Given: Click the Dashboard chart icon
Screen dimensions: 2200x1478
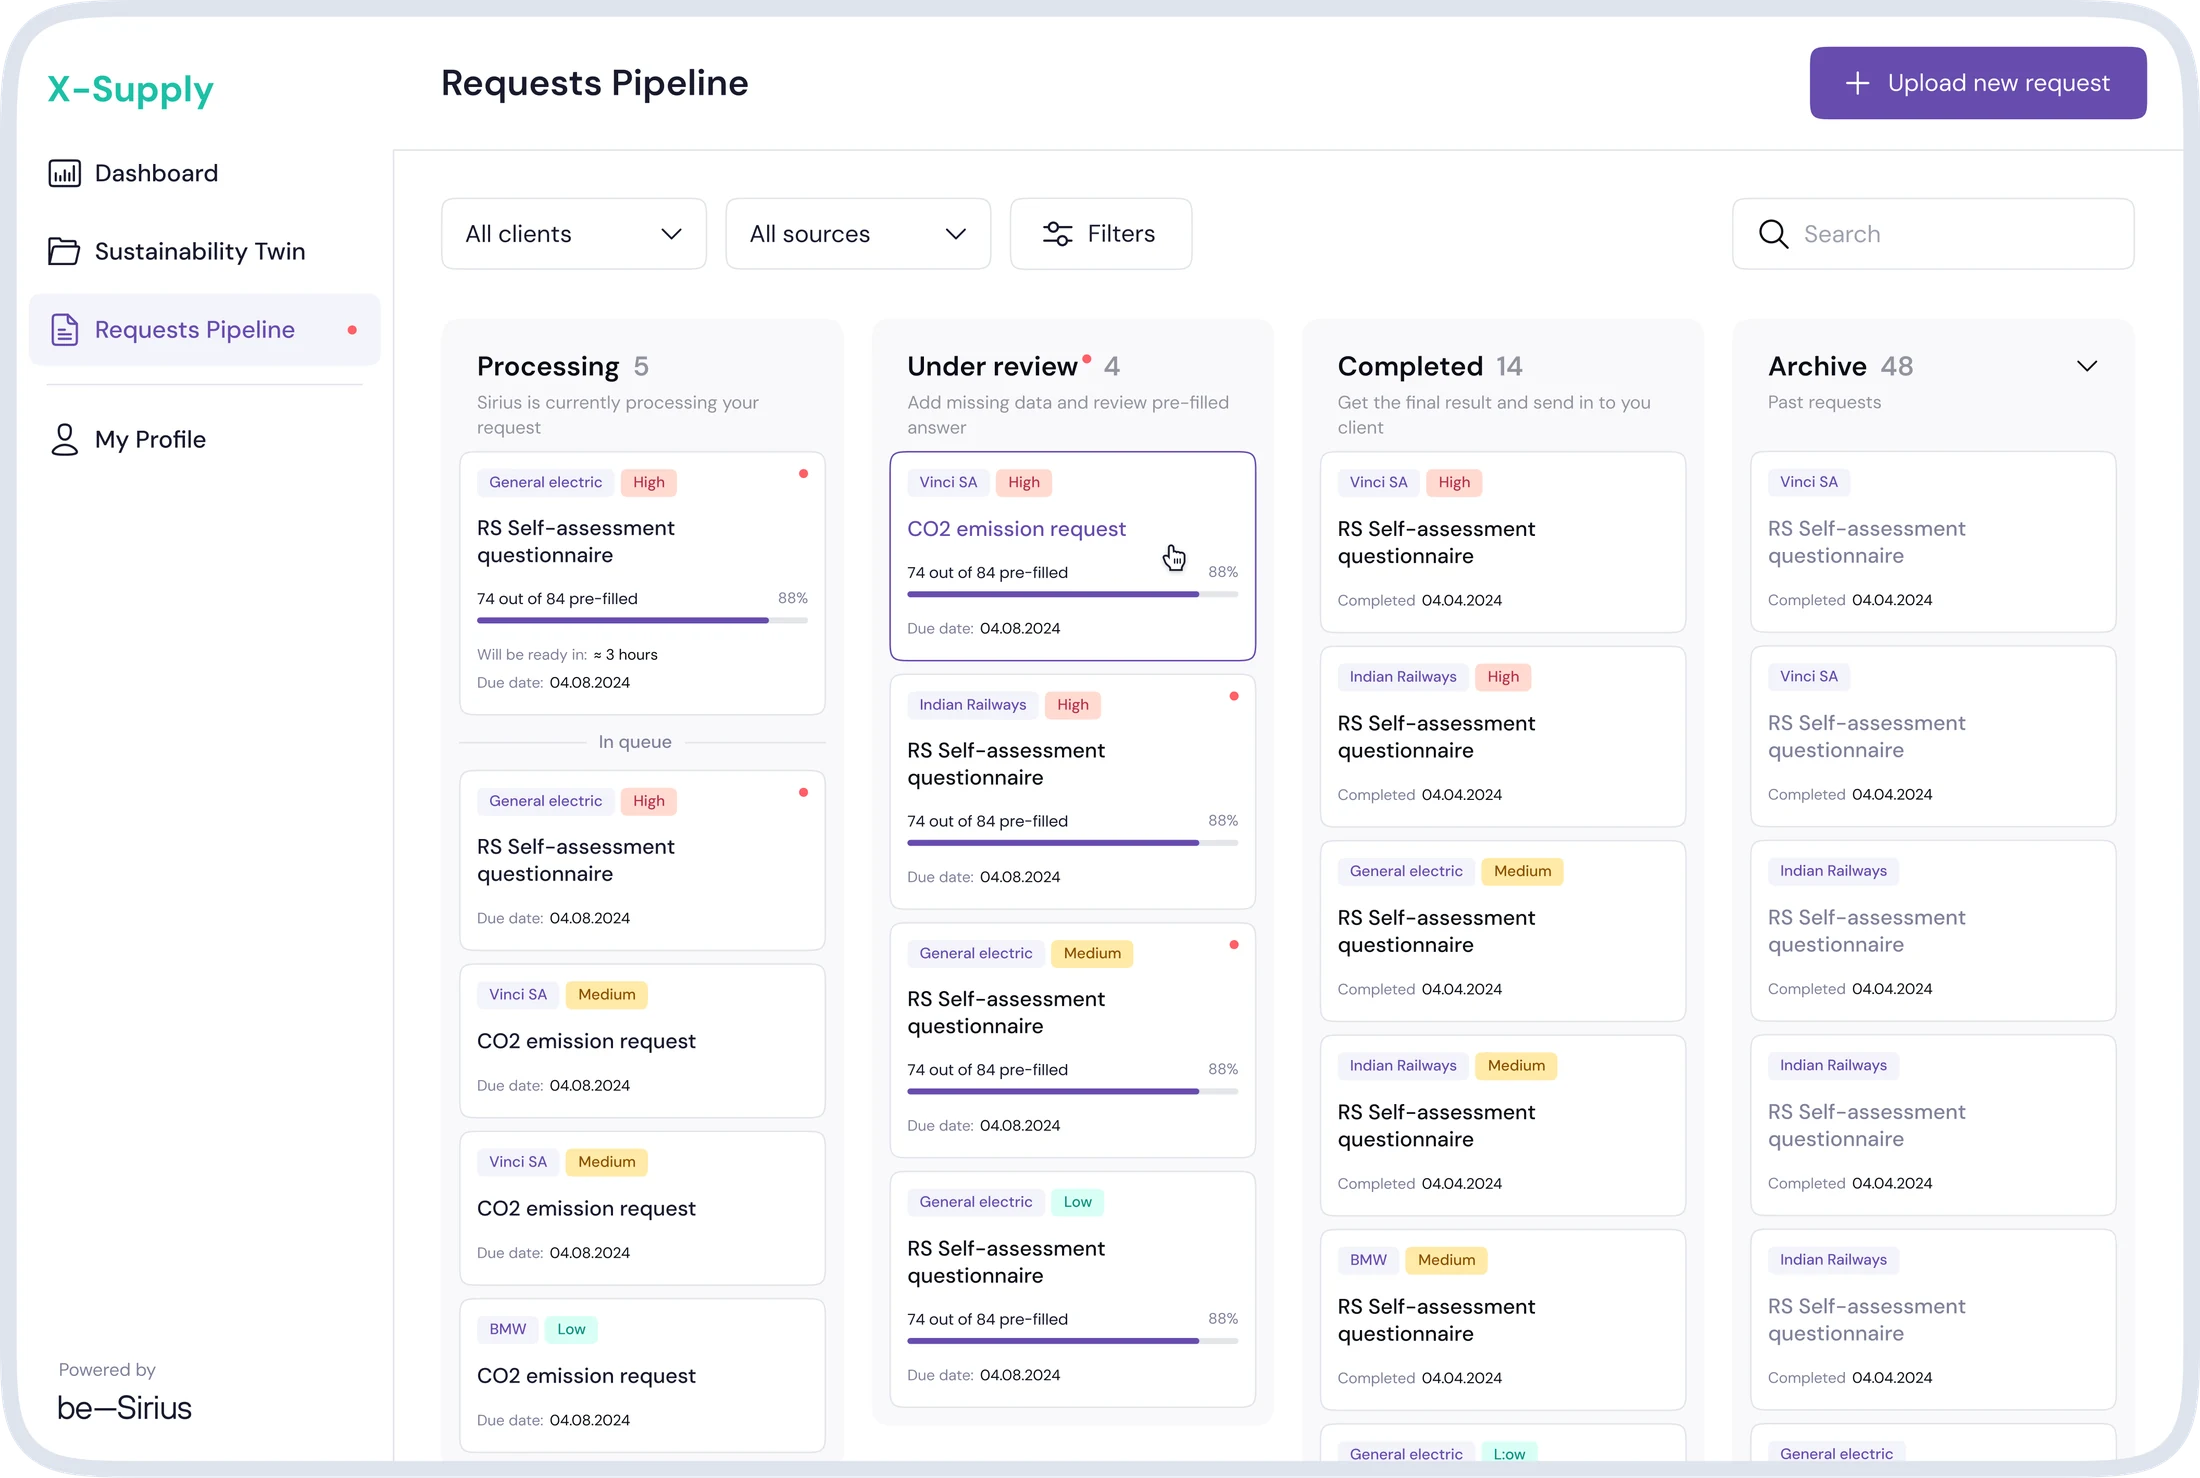Looking at the screenshot, I should pyautogui.click(x=64, y=173).
